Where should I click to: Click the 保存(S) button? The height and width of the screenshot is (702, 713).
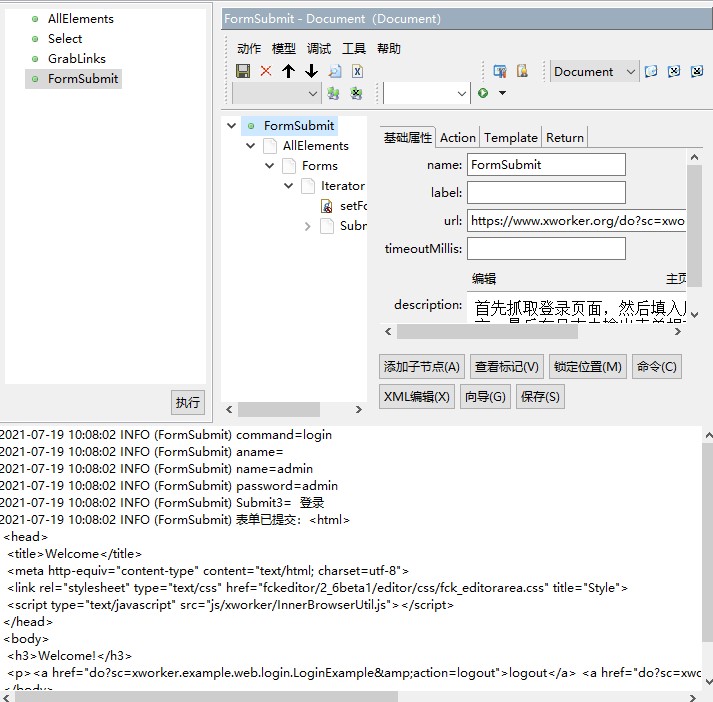540,397
